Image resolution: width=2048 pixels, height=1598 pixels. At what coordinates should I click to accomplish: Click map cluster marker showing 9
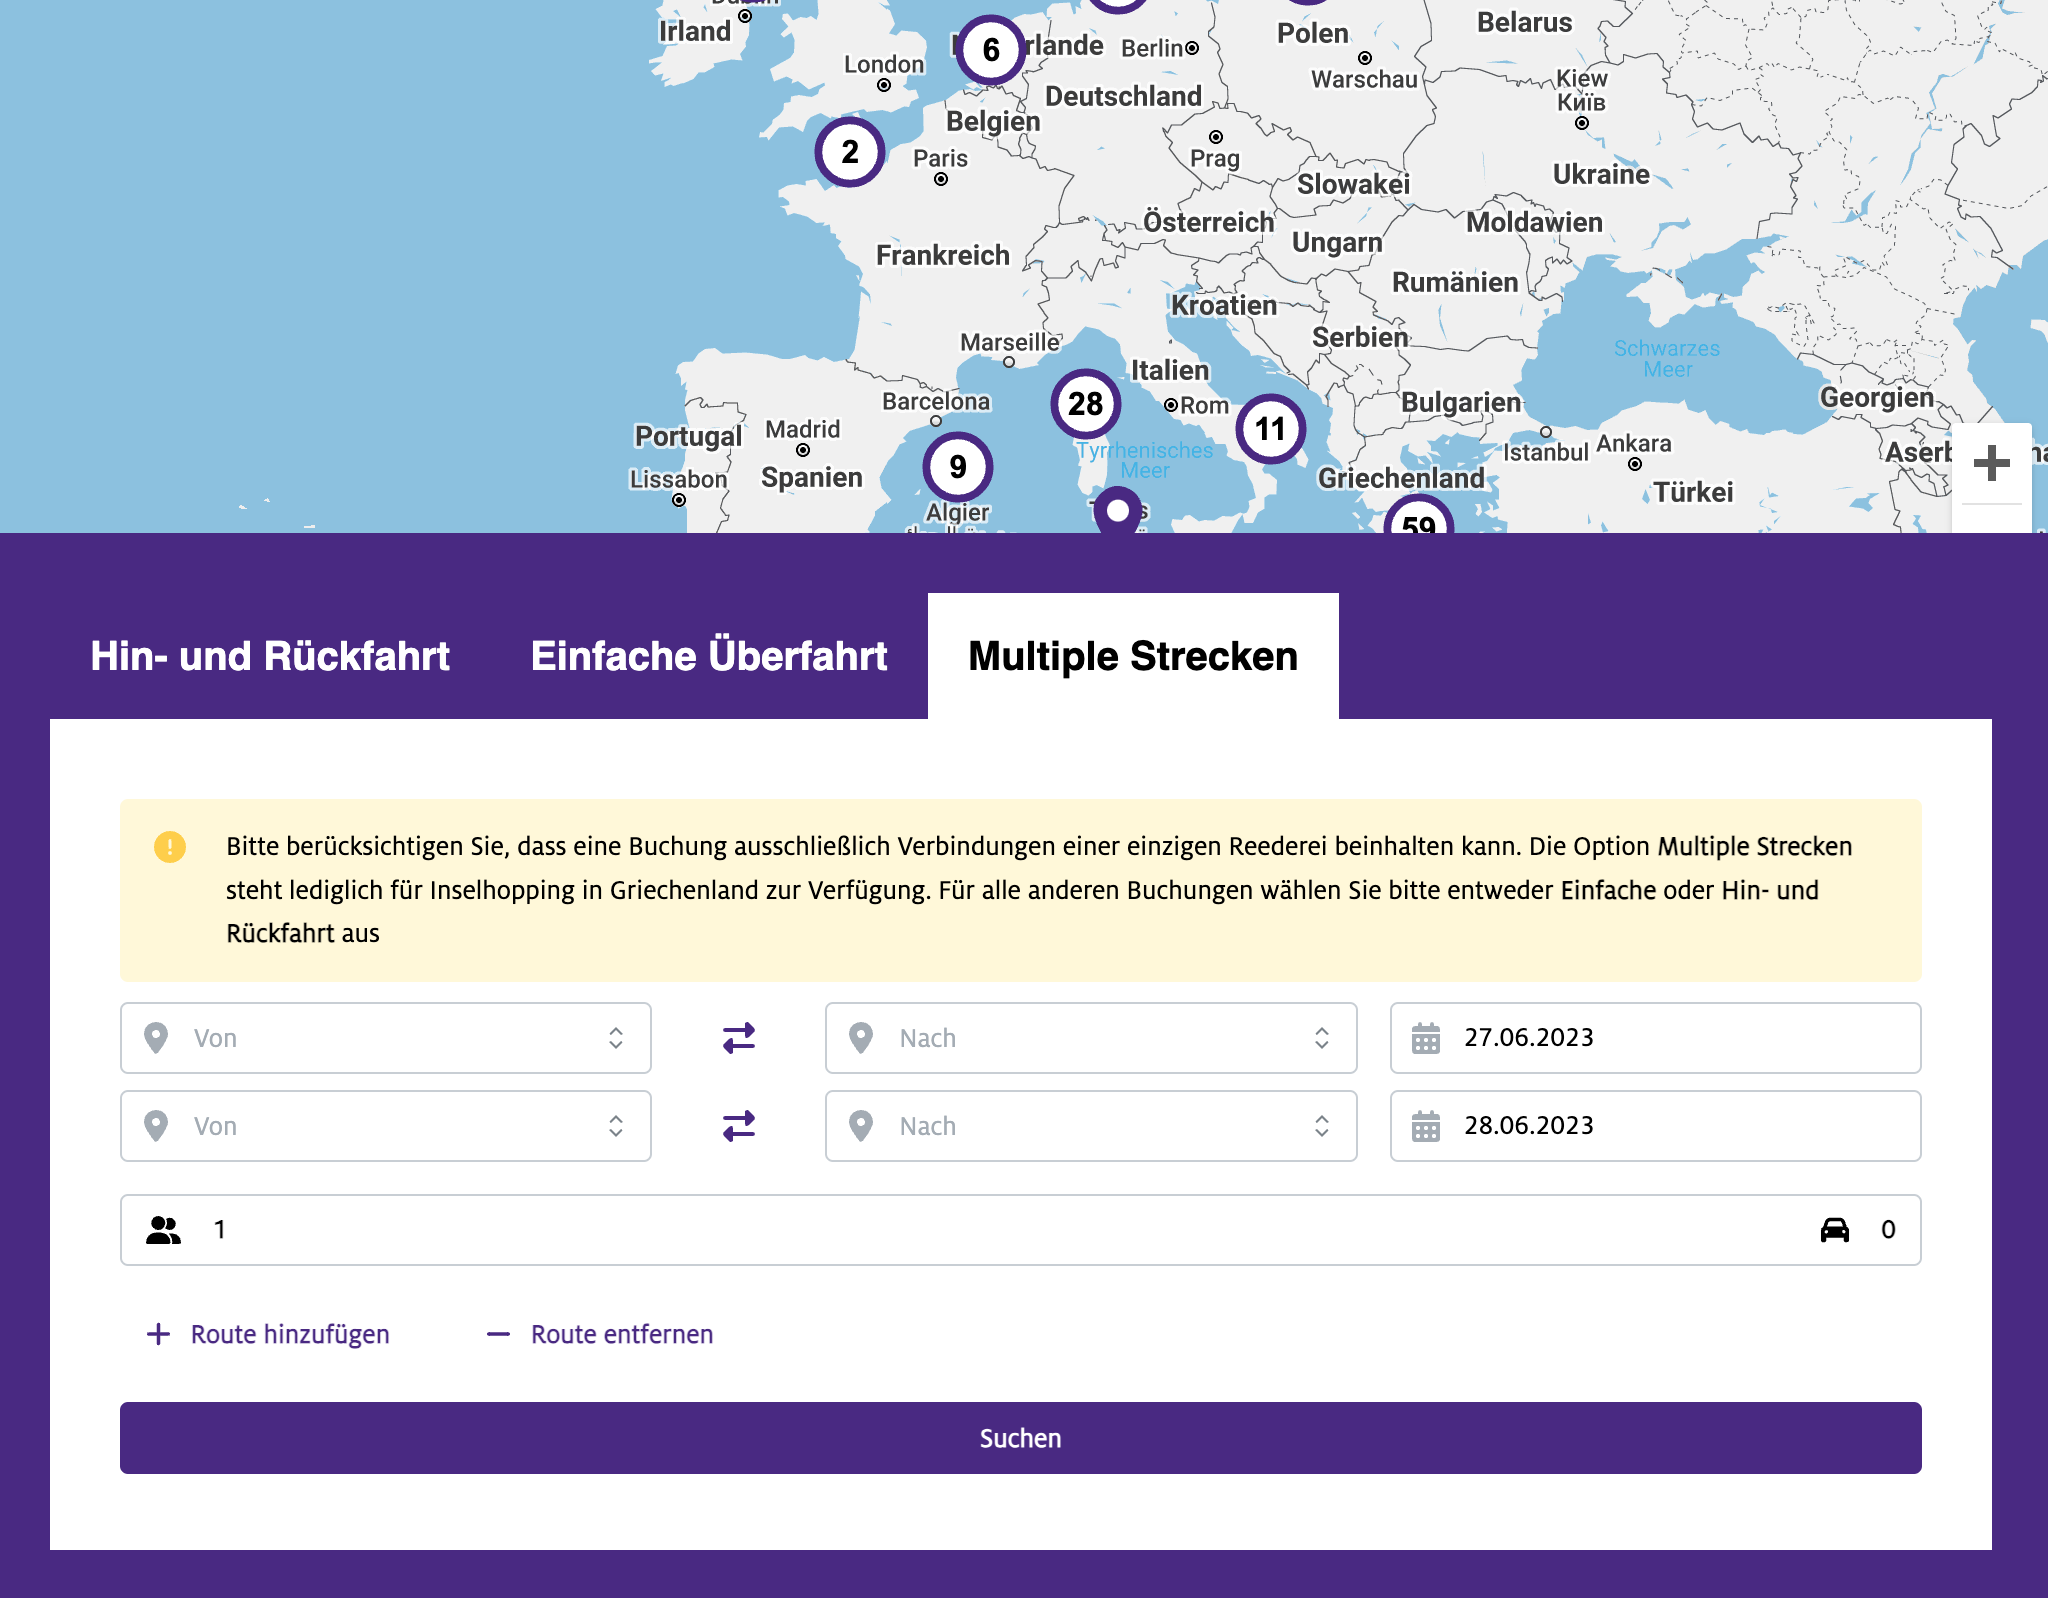point(957,467)
